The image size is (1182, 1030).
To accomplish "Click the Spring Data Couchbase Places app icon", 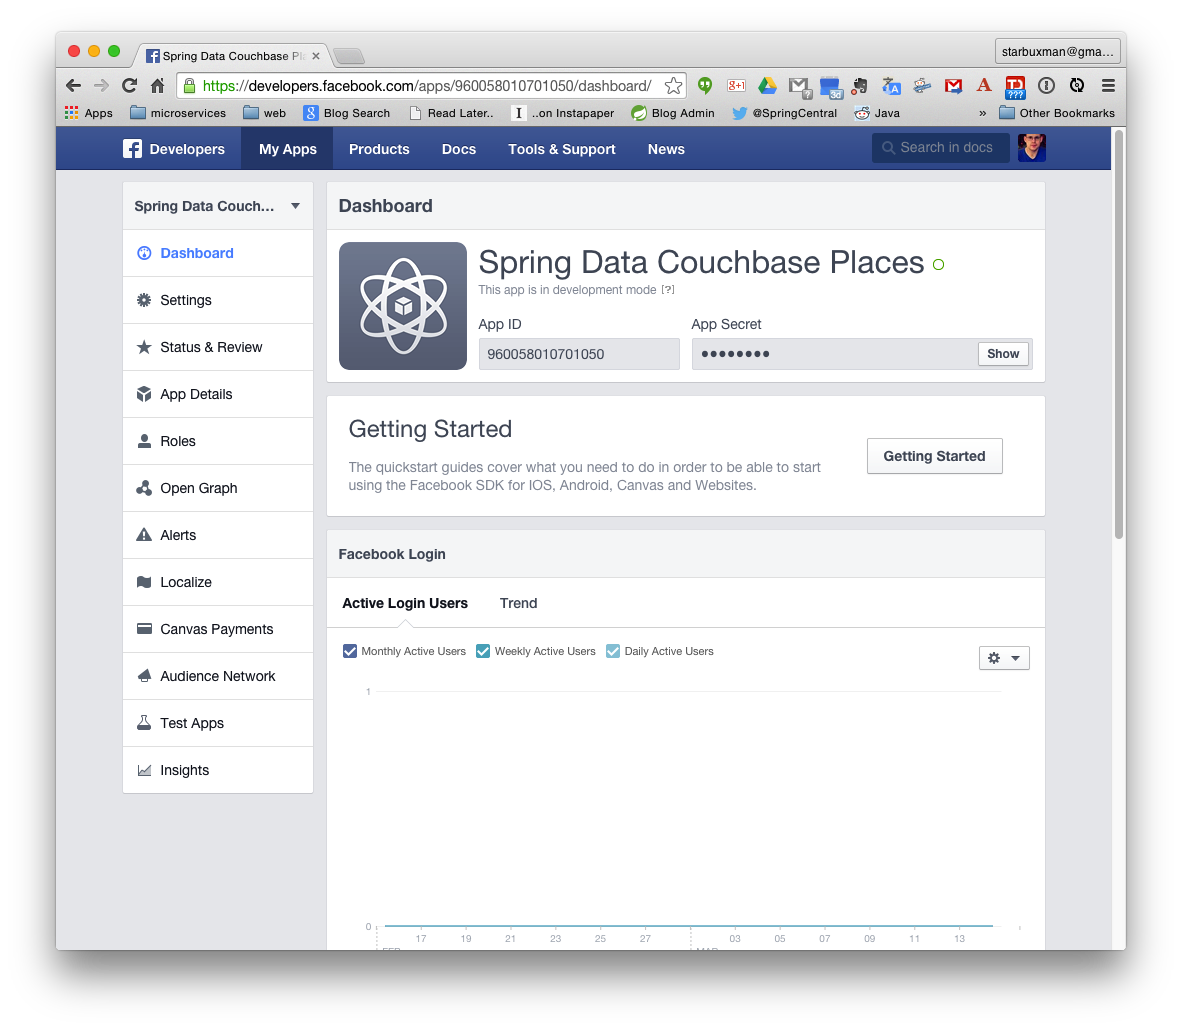I will [x=403, y=305].
